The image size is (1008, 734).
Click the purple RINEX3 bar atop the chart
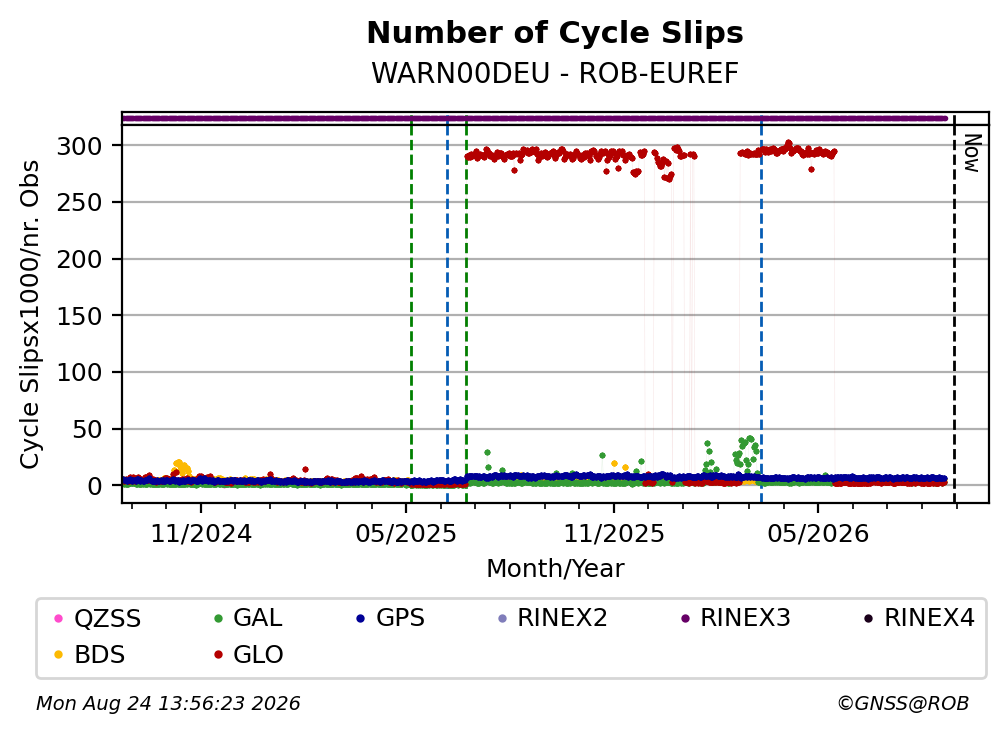coord(535,119)
